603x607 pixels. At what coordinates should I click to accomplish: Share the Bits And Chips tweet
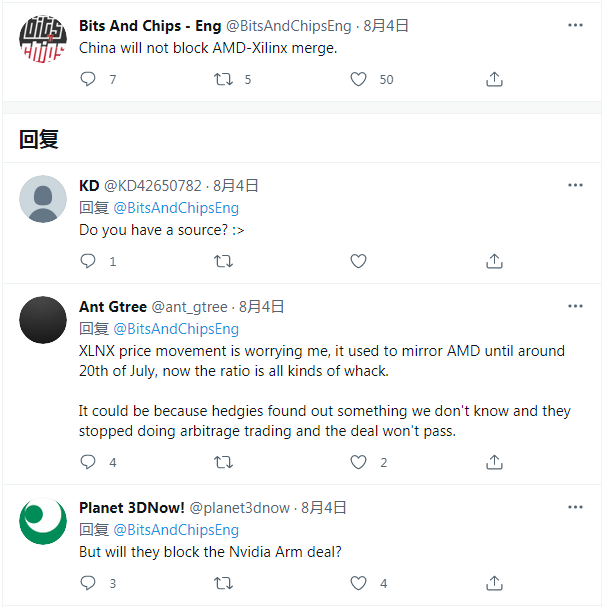(494, 80)
